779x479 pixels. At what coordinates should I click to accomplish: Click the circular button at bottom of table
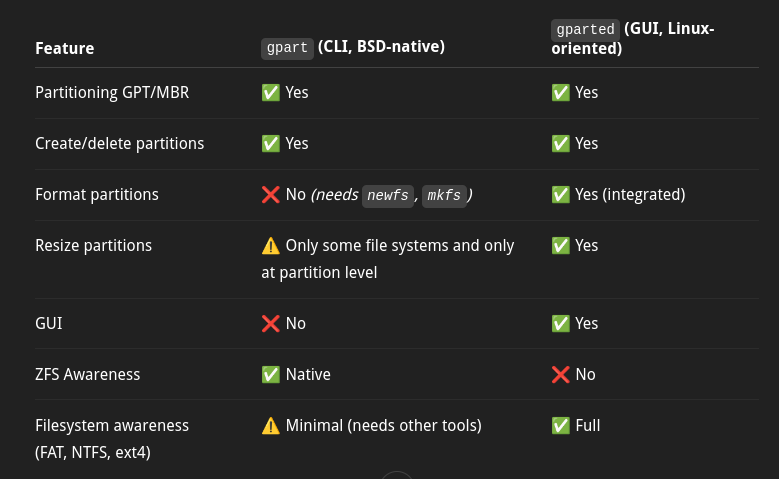coord(396,476)
